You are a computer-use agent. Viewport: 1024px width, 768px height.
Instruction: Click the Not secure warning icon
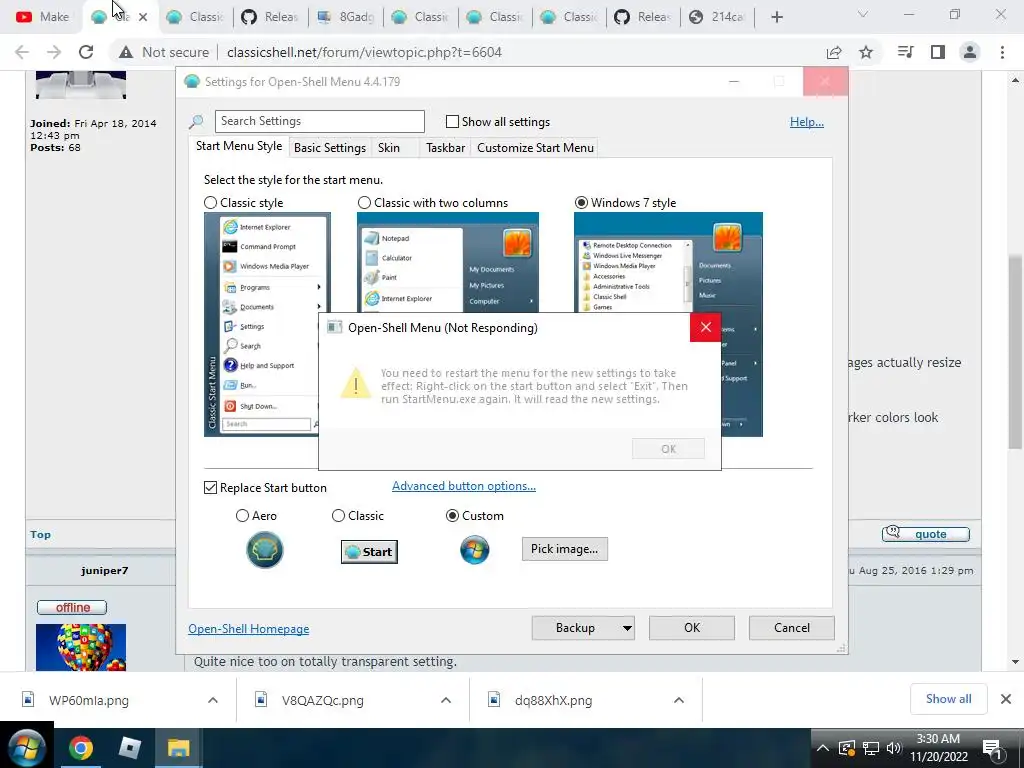coord(126,52)
